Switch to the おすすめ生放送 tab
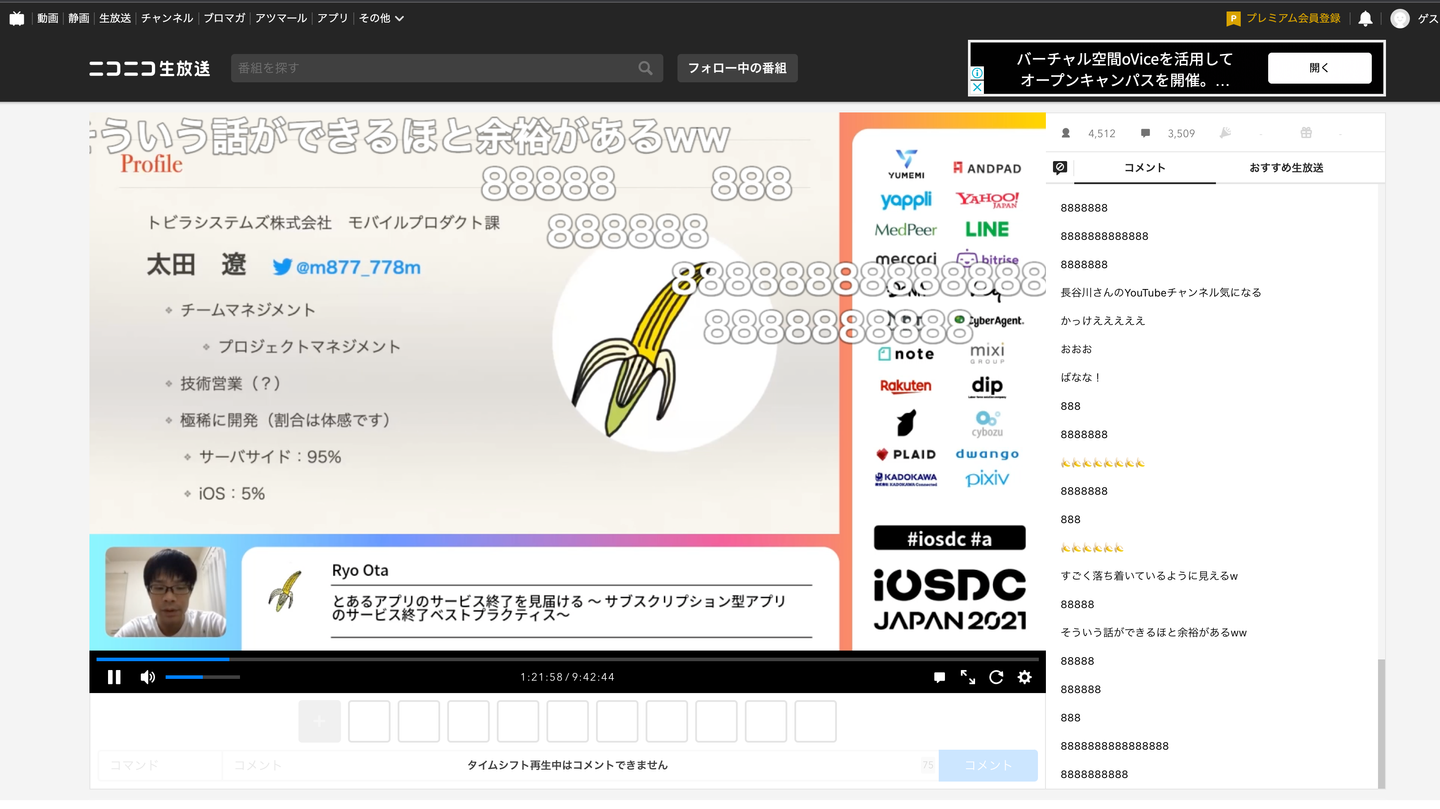1440x809 pixels. tap(1286, 168)
